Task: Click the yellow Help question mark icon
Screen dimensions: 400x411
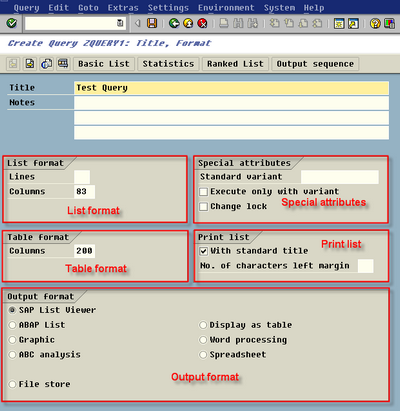Action: [375, 23]
